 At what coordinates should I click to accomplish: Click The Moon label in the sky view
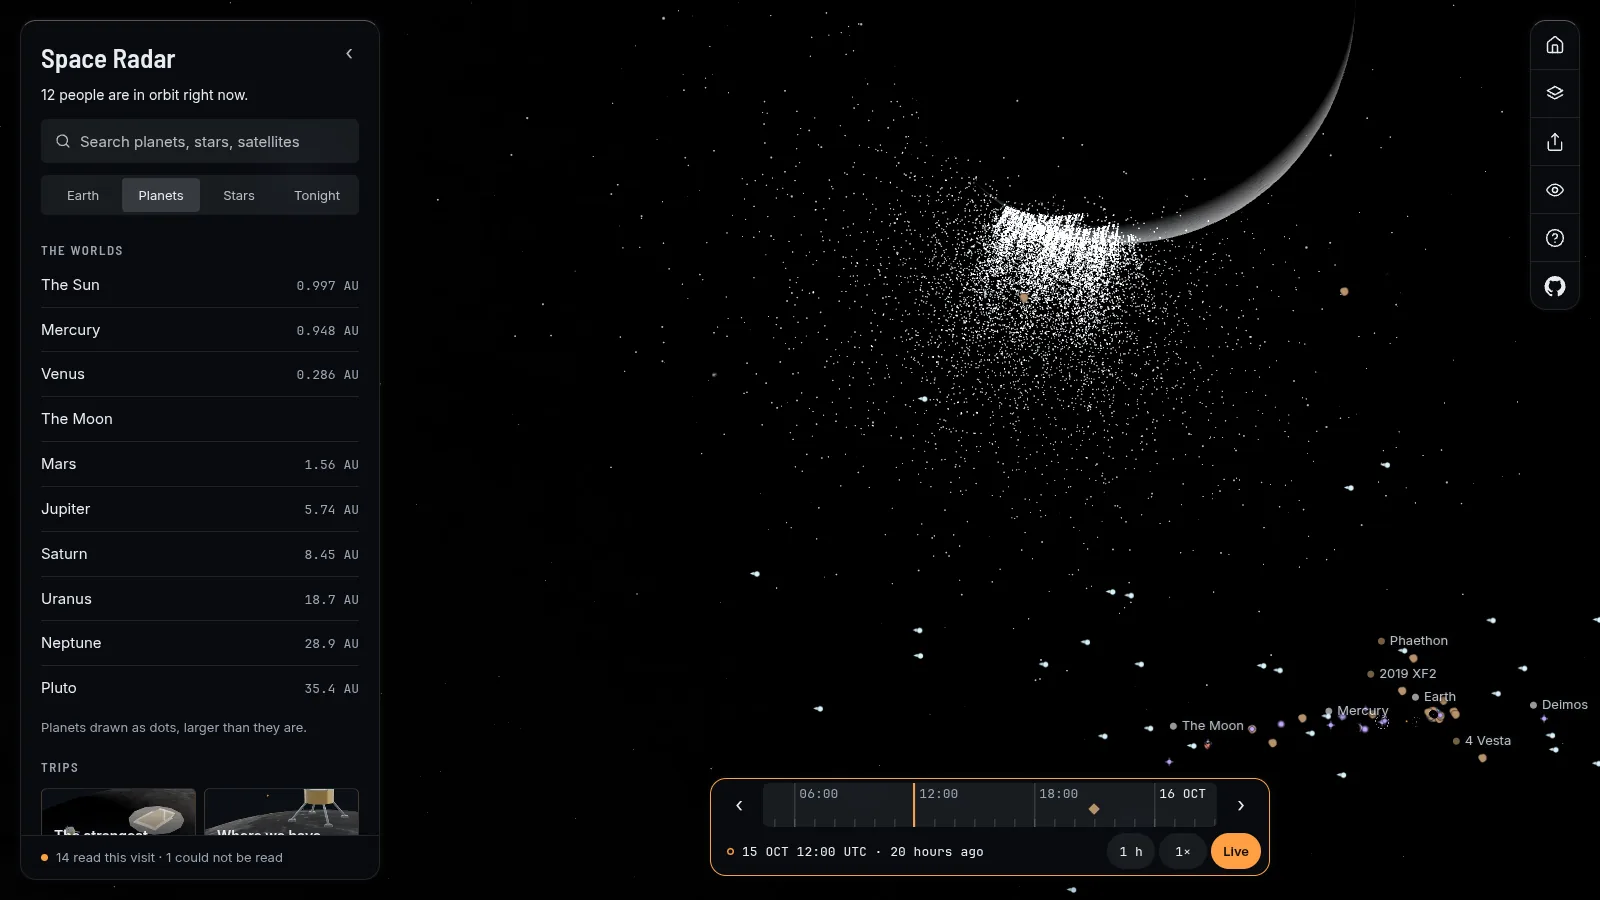1212,726
